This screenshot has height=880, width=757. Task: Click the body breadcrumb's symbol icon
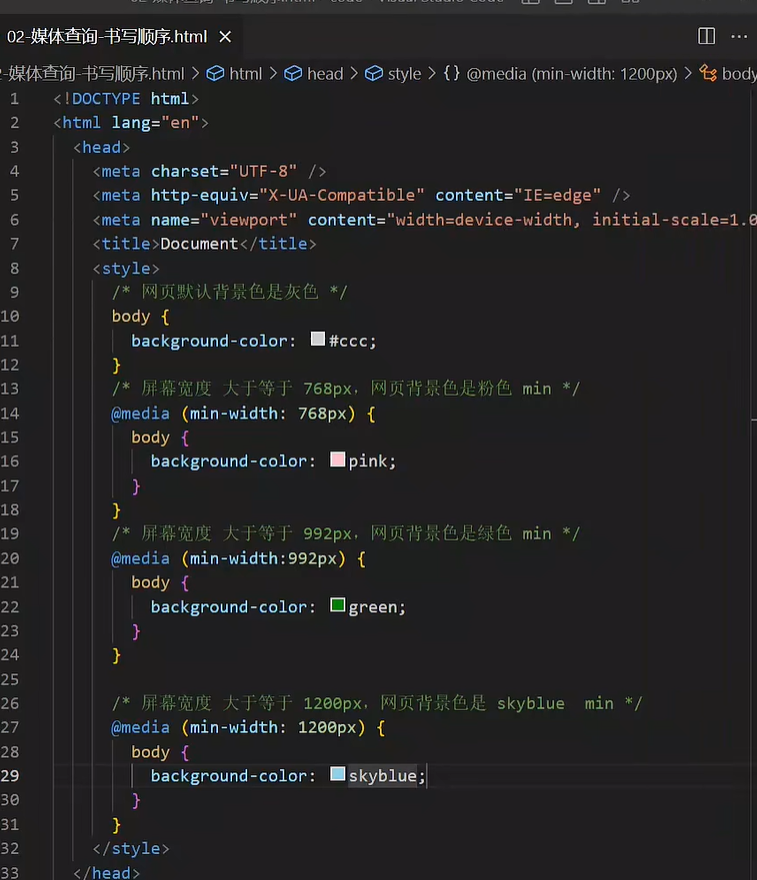[708, 74]
